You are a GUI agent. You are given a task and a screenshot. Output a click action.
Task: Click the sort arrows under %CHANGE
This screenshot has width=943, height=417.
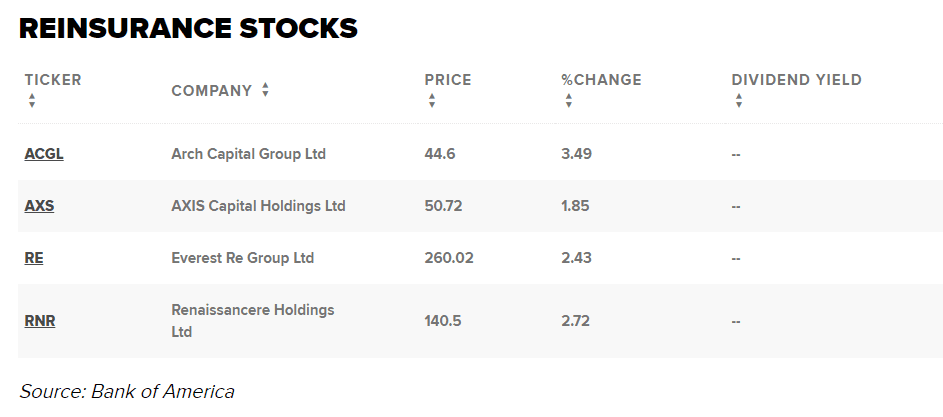(x=568, y=101)
